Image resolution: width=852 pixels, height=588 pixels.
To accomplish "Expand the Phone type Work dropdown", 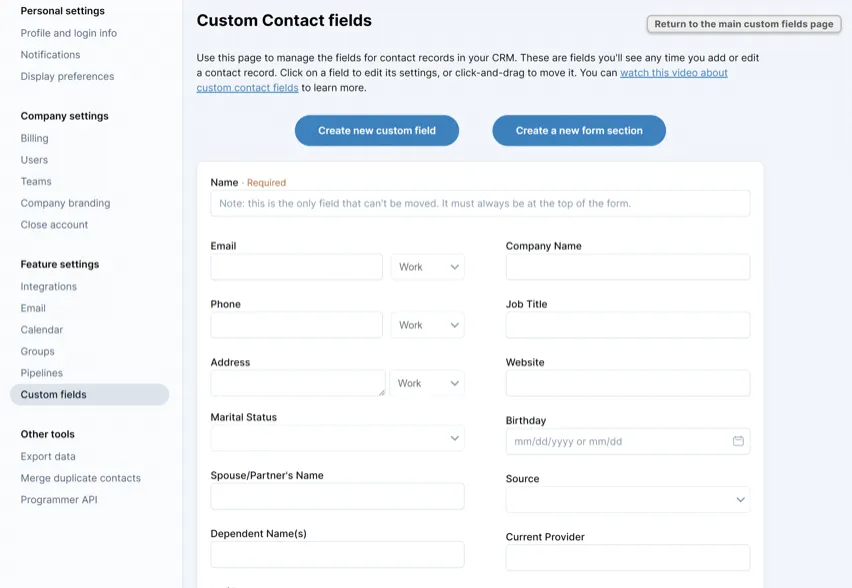I will coord(427,324).
